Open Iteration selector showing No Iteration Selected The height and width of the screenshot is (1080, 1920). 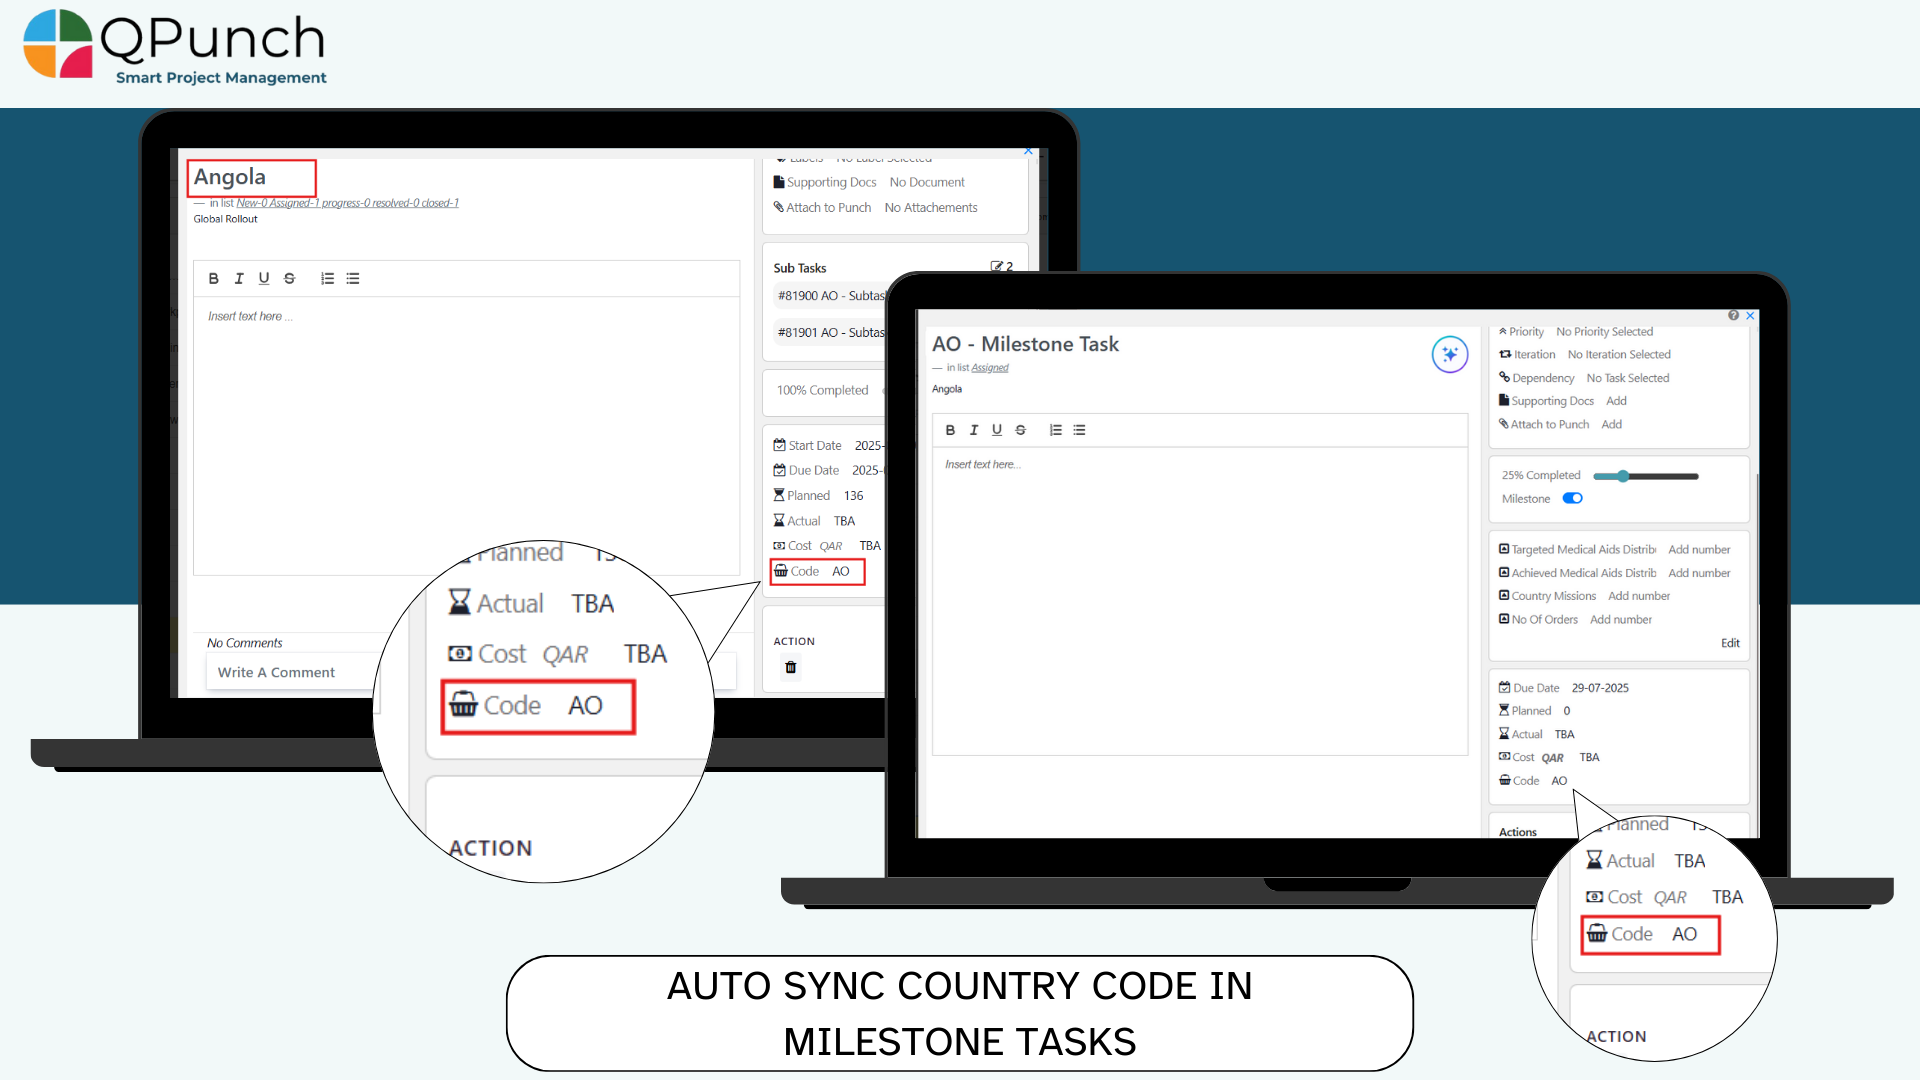point(1618,355)
